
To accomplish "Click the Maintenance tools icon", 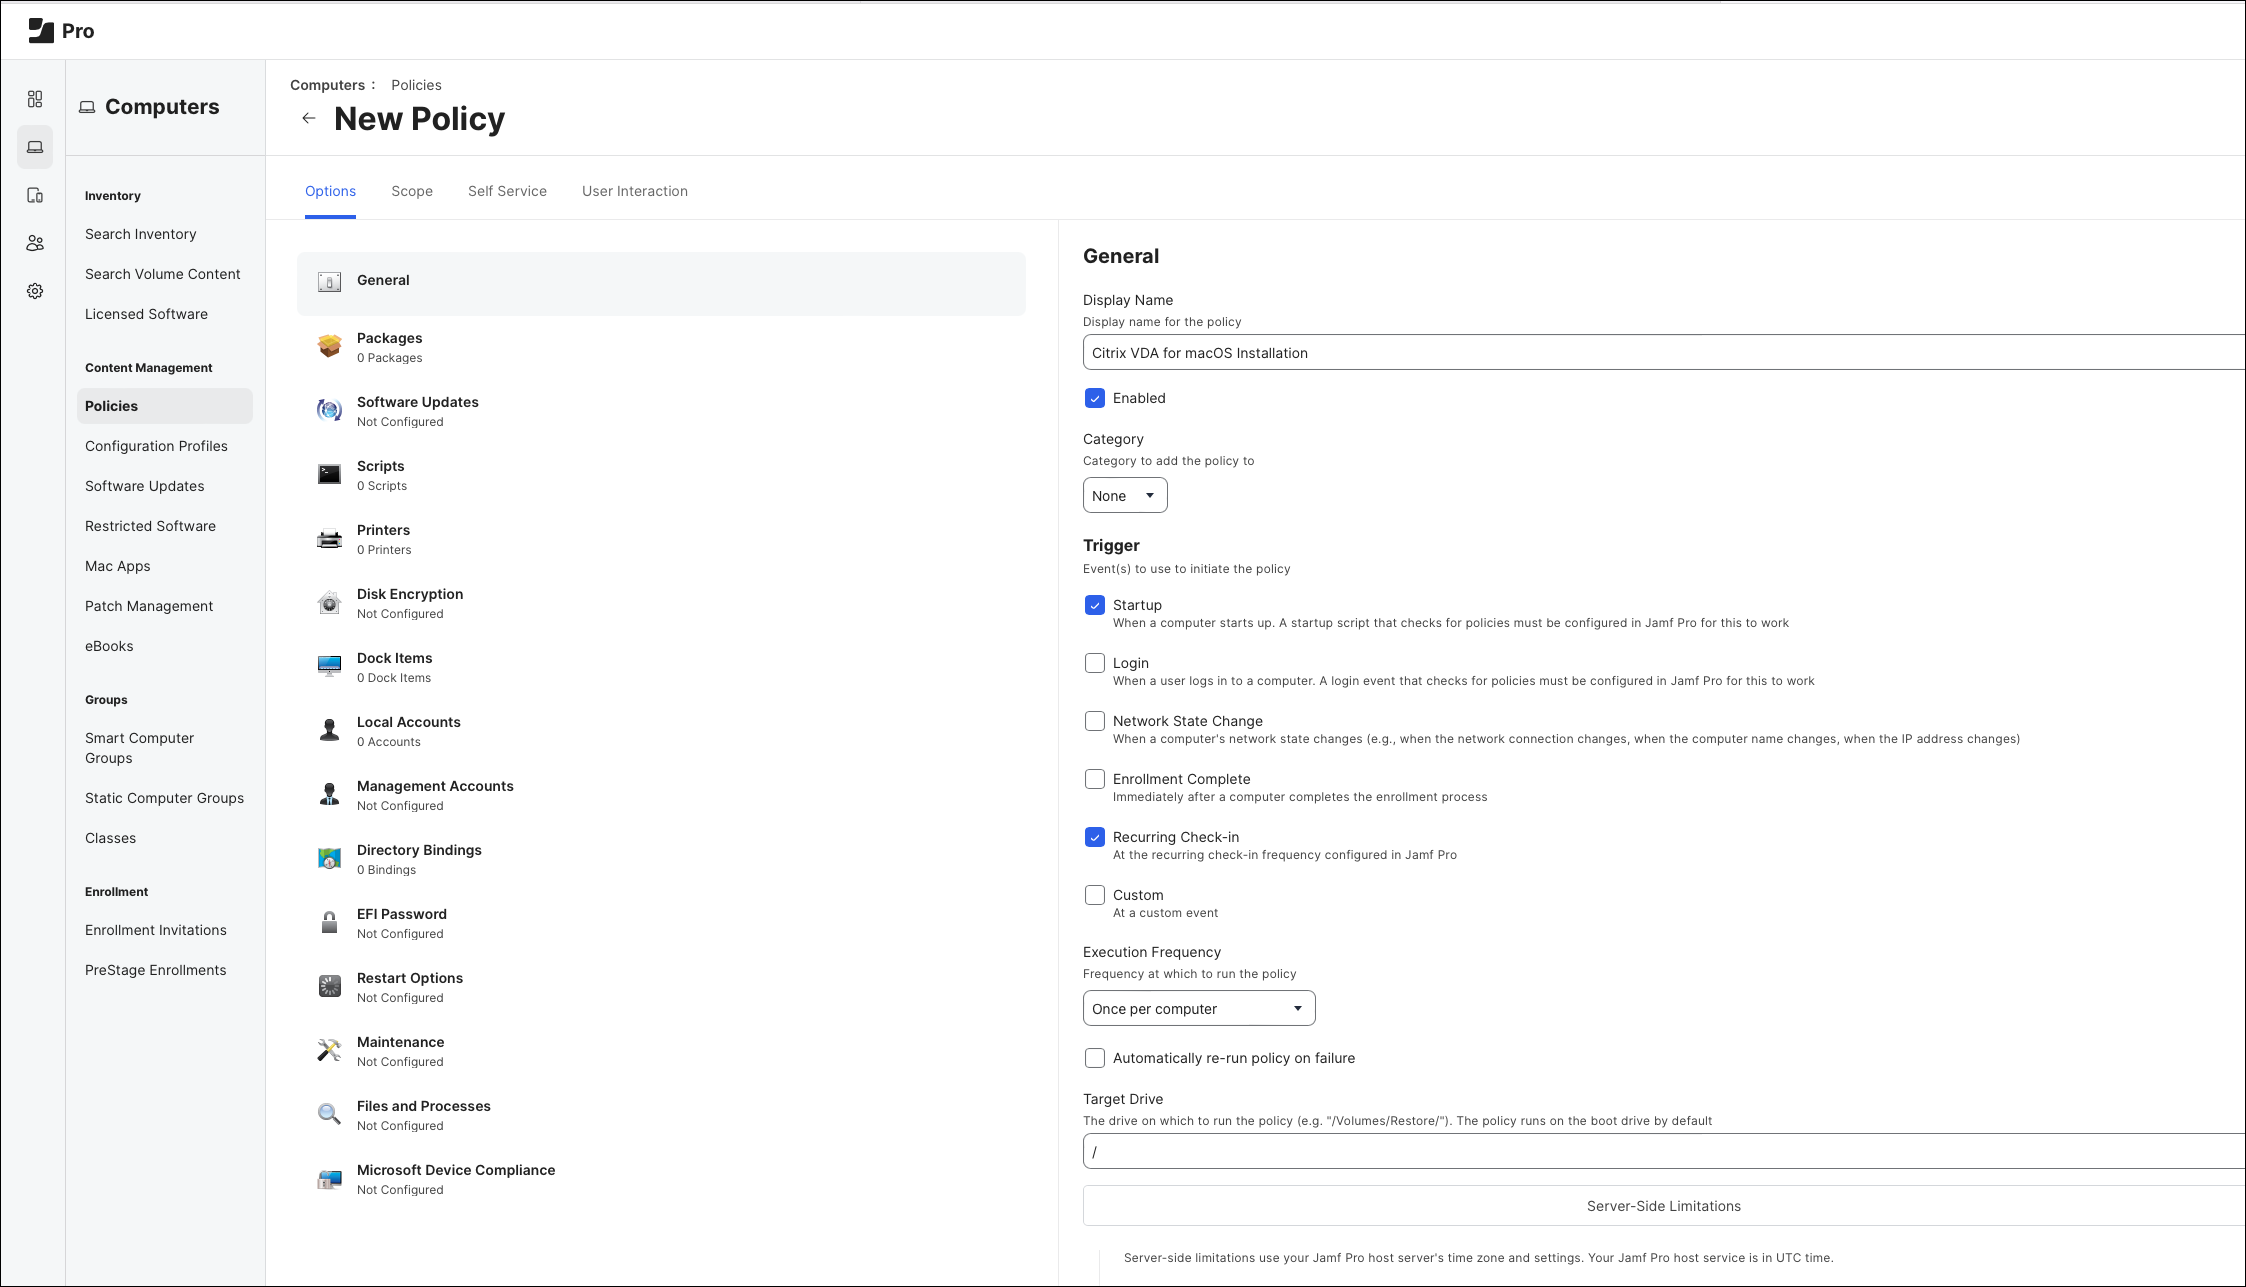I will [329, 1050].
